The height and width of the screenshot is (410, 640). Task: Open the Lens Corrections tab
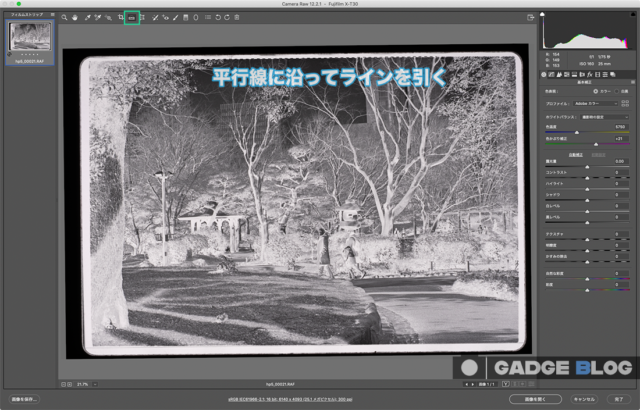582,74
